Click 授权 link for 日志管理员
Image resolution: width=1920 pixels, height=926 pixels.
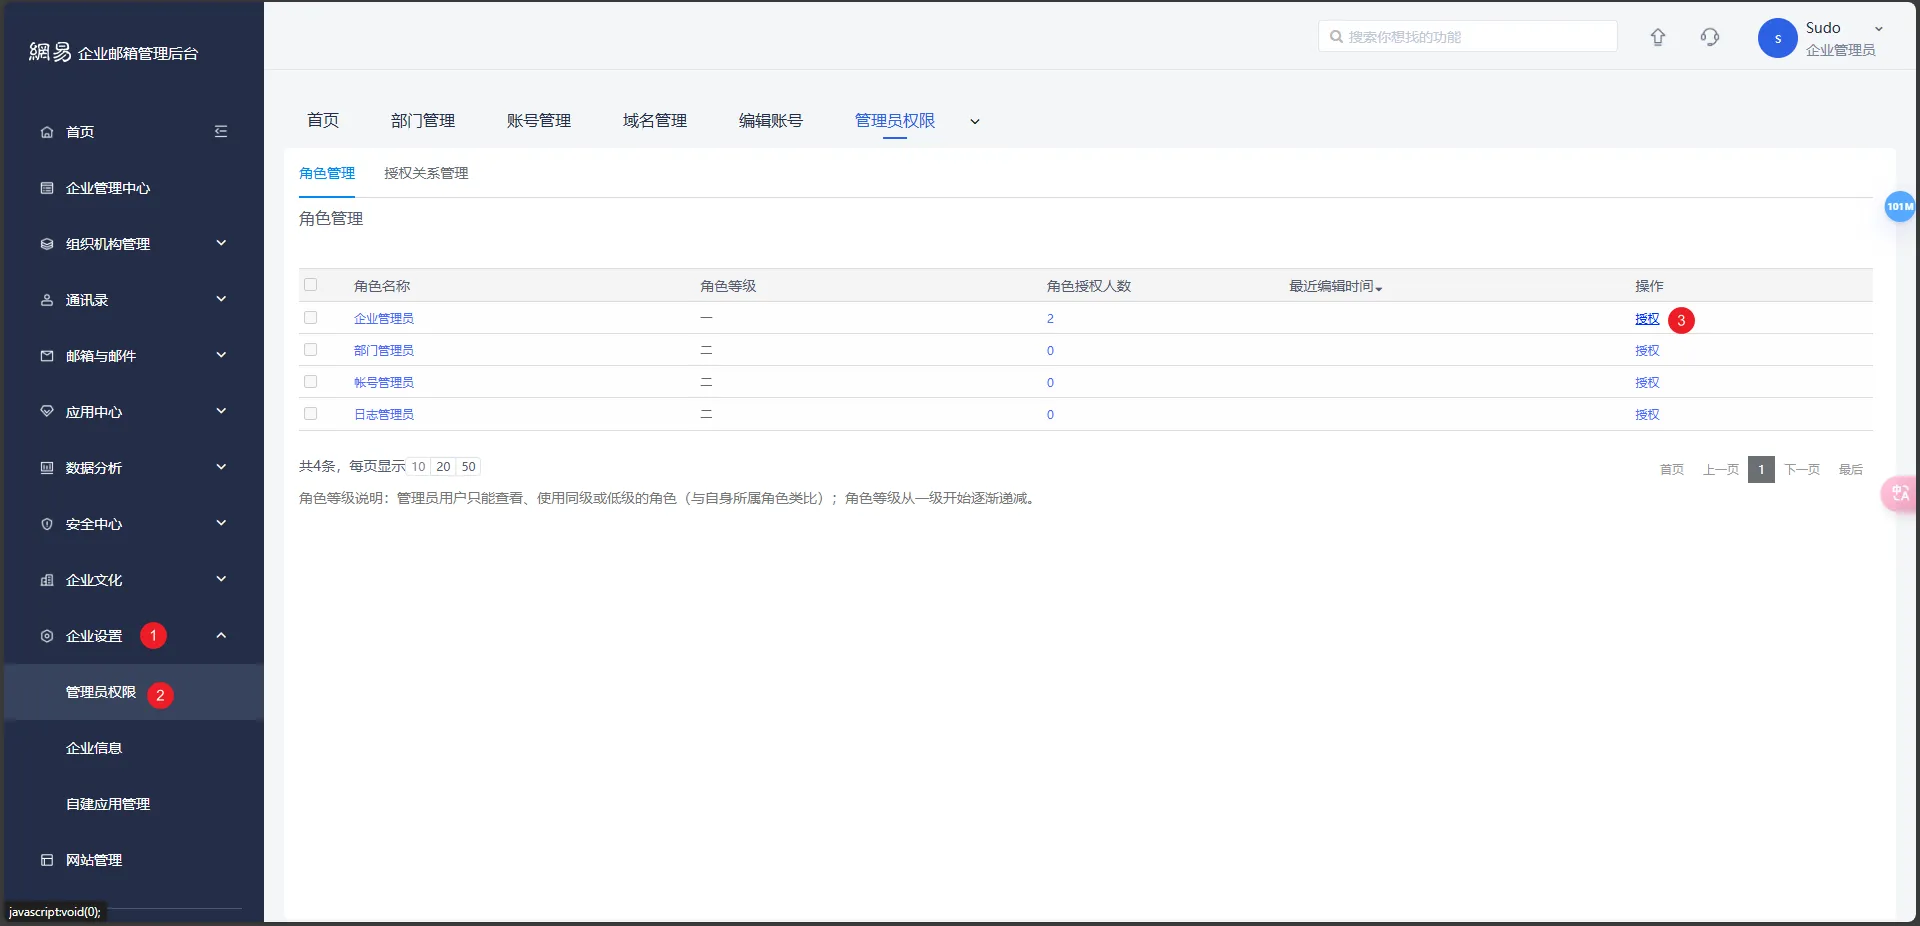[x=1646, y=414]
